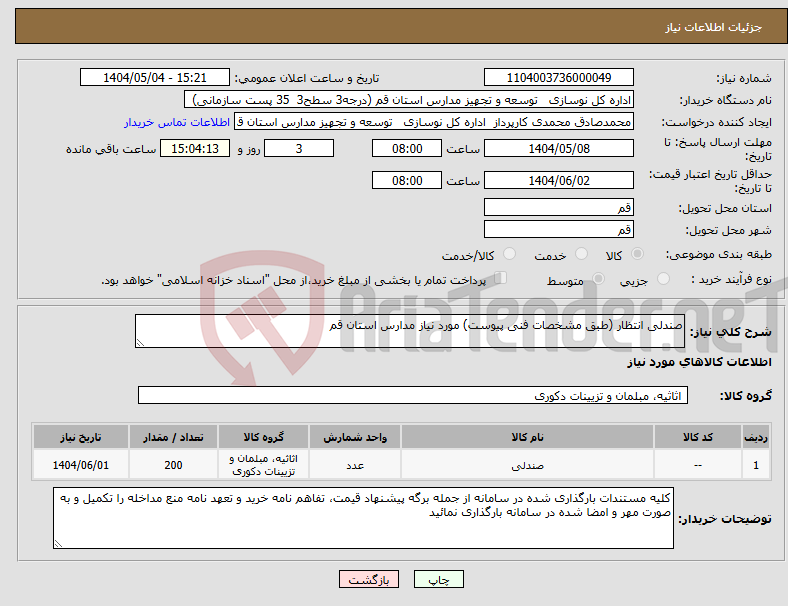
Task: Click the جزئیات اطلاعات نیاز page title
Action: [714, 27]
